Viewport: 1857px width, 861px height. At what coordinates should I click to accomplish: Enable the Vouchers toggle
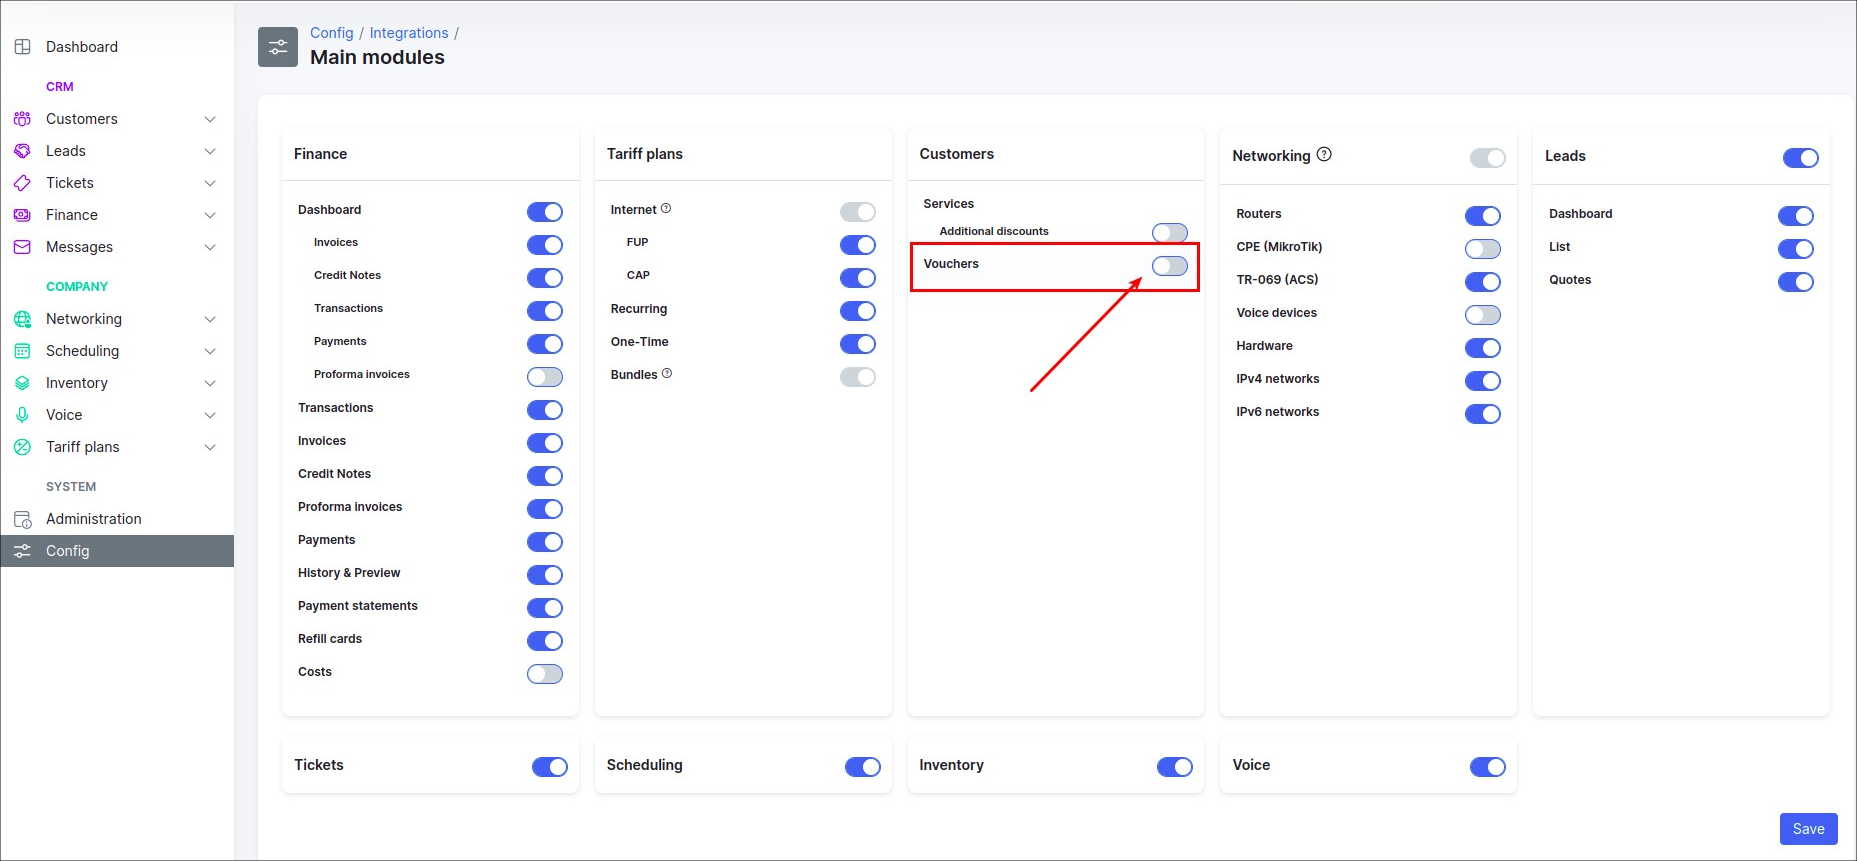pos(1169,266)
